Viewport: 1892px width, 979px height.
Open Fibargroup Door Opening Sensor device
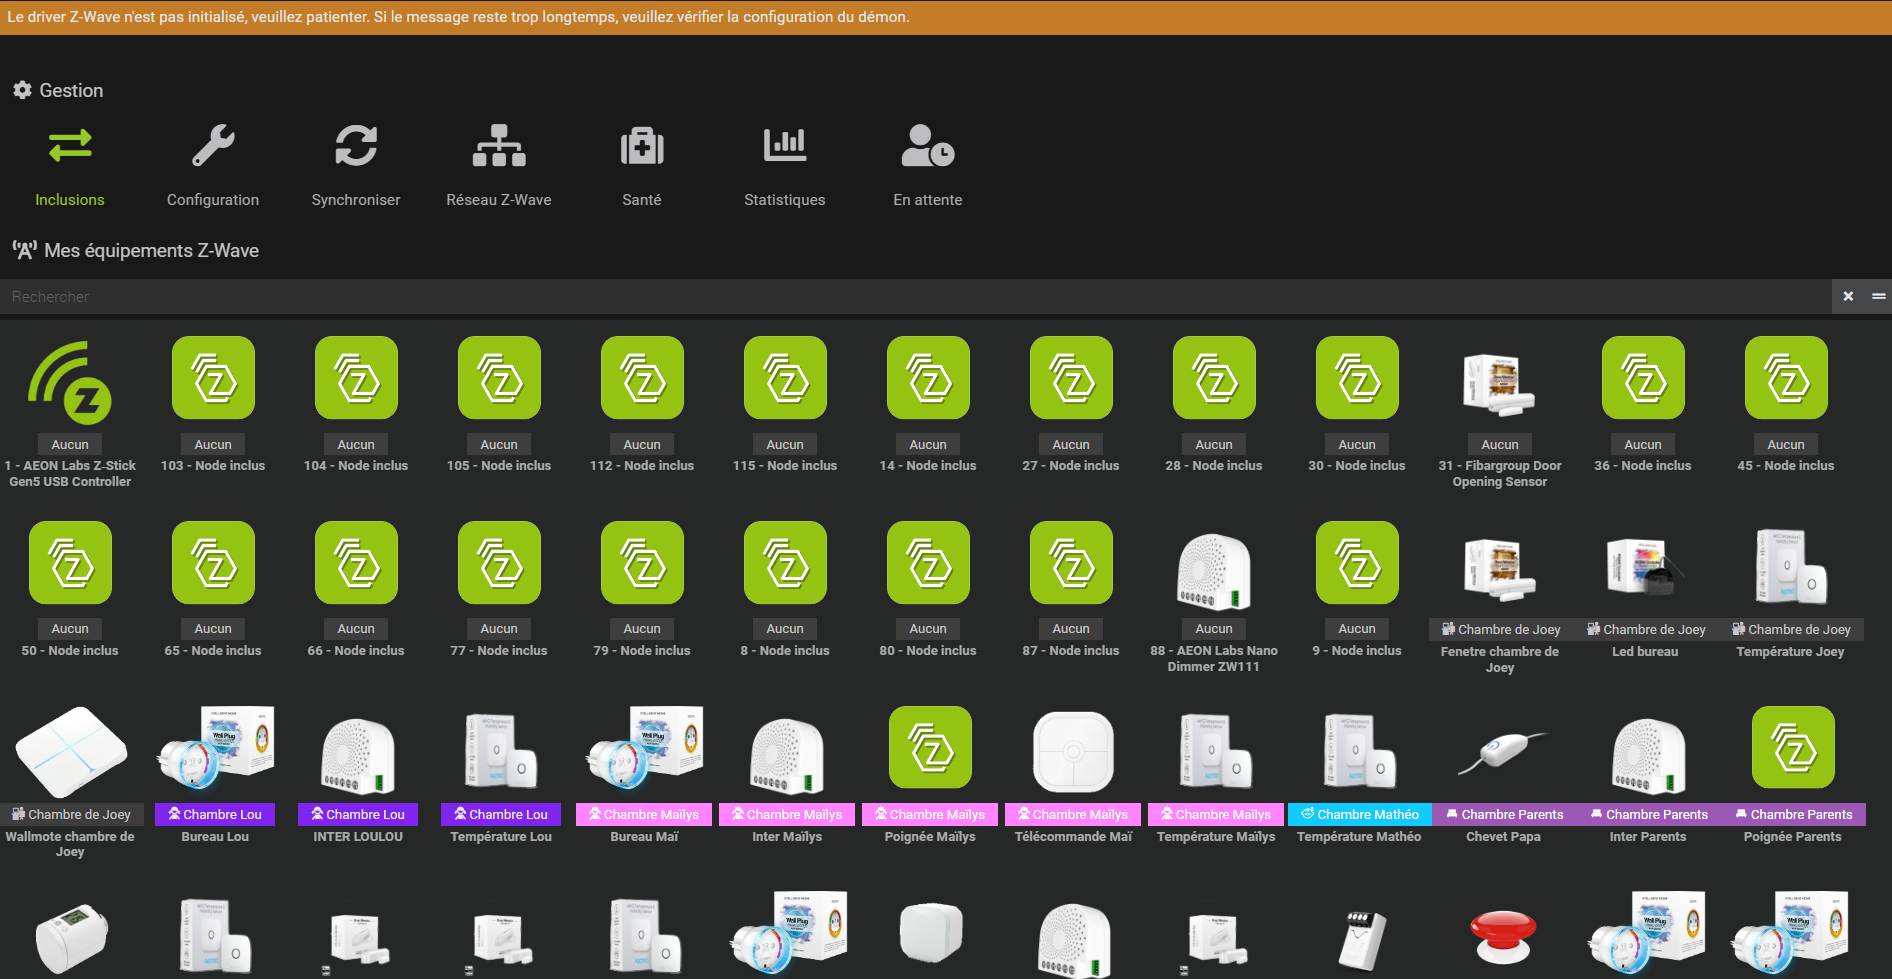click(x=1499, y=383)
